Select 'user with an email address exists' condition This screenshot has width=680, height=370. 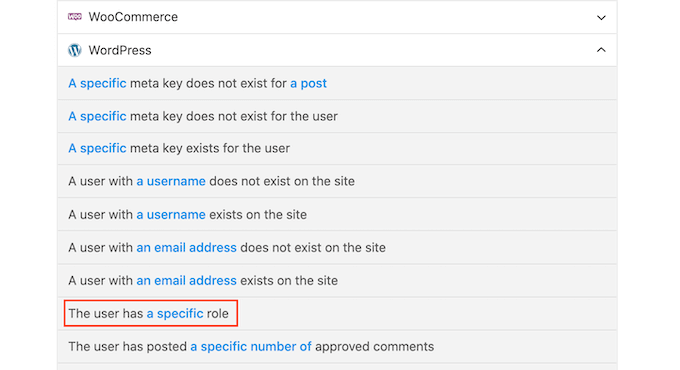point(337,281)
